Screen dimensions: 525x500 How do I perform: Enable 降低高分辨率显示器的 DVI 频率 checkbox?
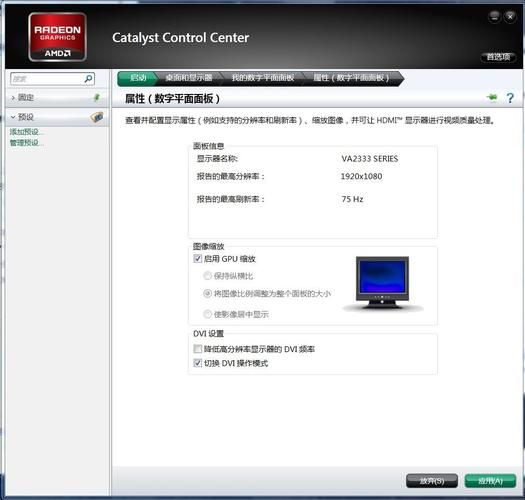coord(198,349)
